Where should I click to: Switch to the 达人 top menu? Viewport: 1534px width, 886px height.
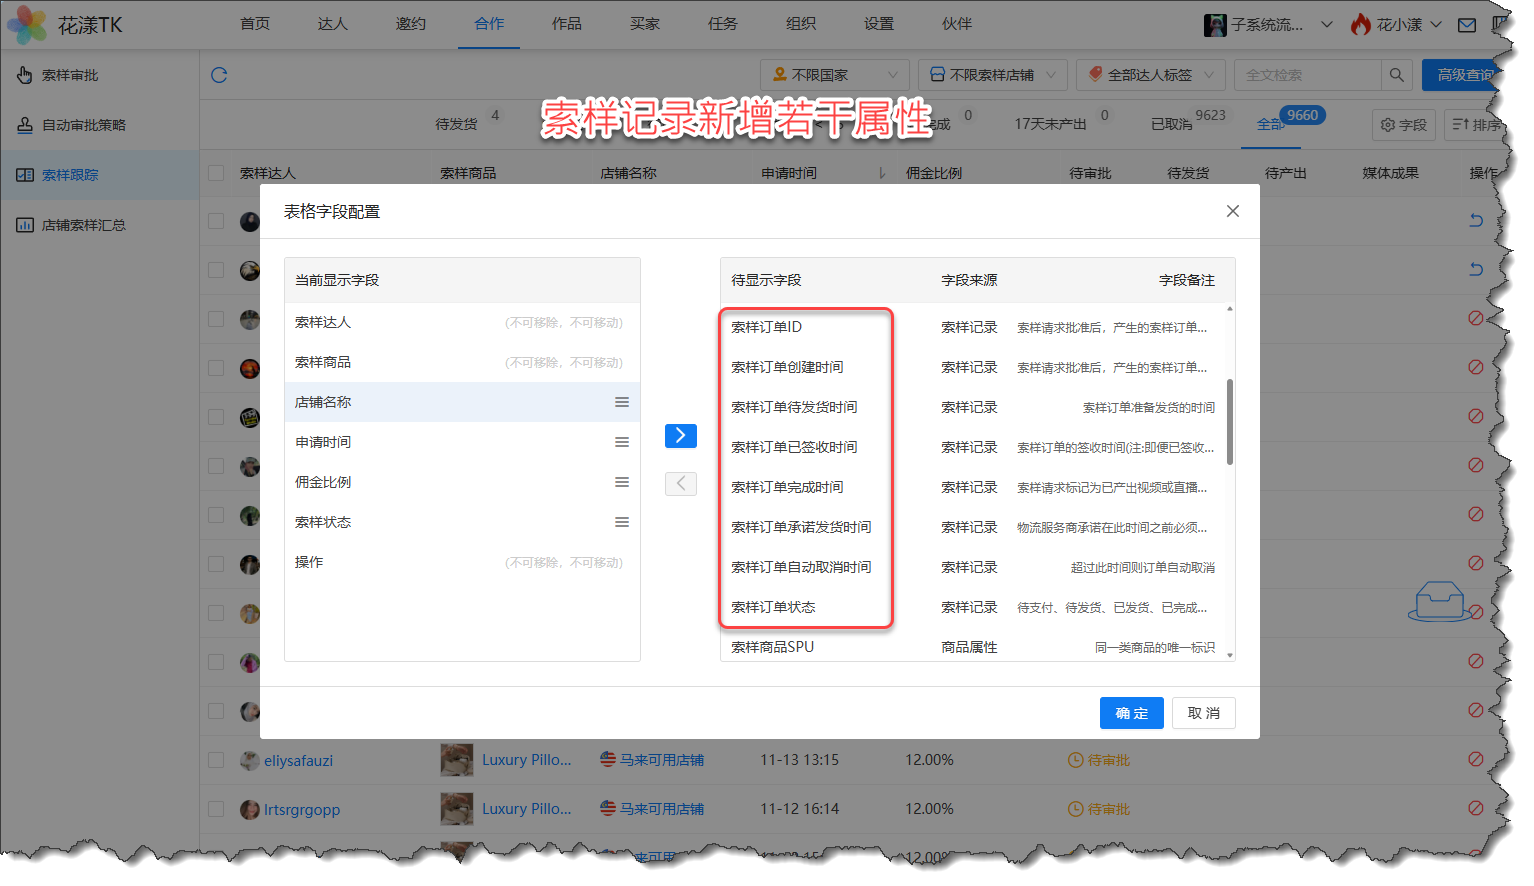coord(332,24)
